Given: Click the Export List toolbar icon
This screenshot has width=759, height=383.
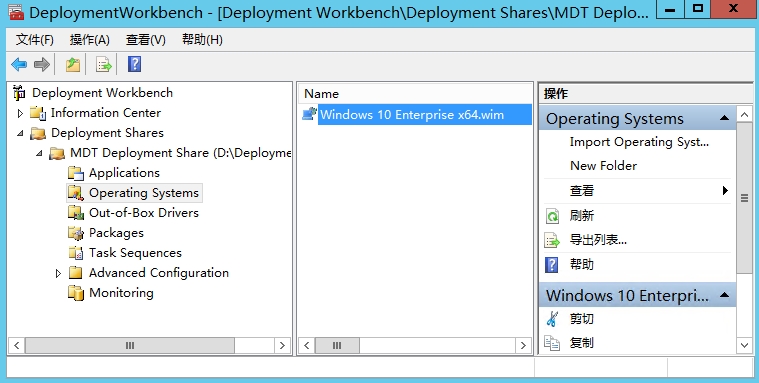Looking at the screenshot, I should (x=104, y=64).
